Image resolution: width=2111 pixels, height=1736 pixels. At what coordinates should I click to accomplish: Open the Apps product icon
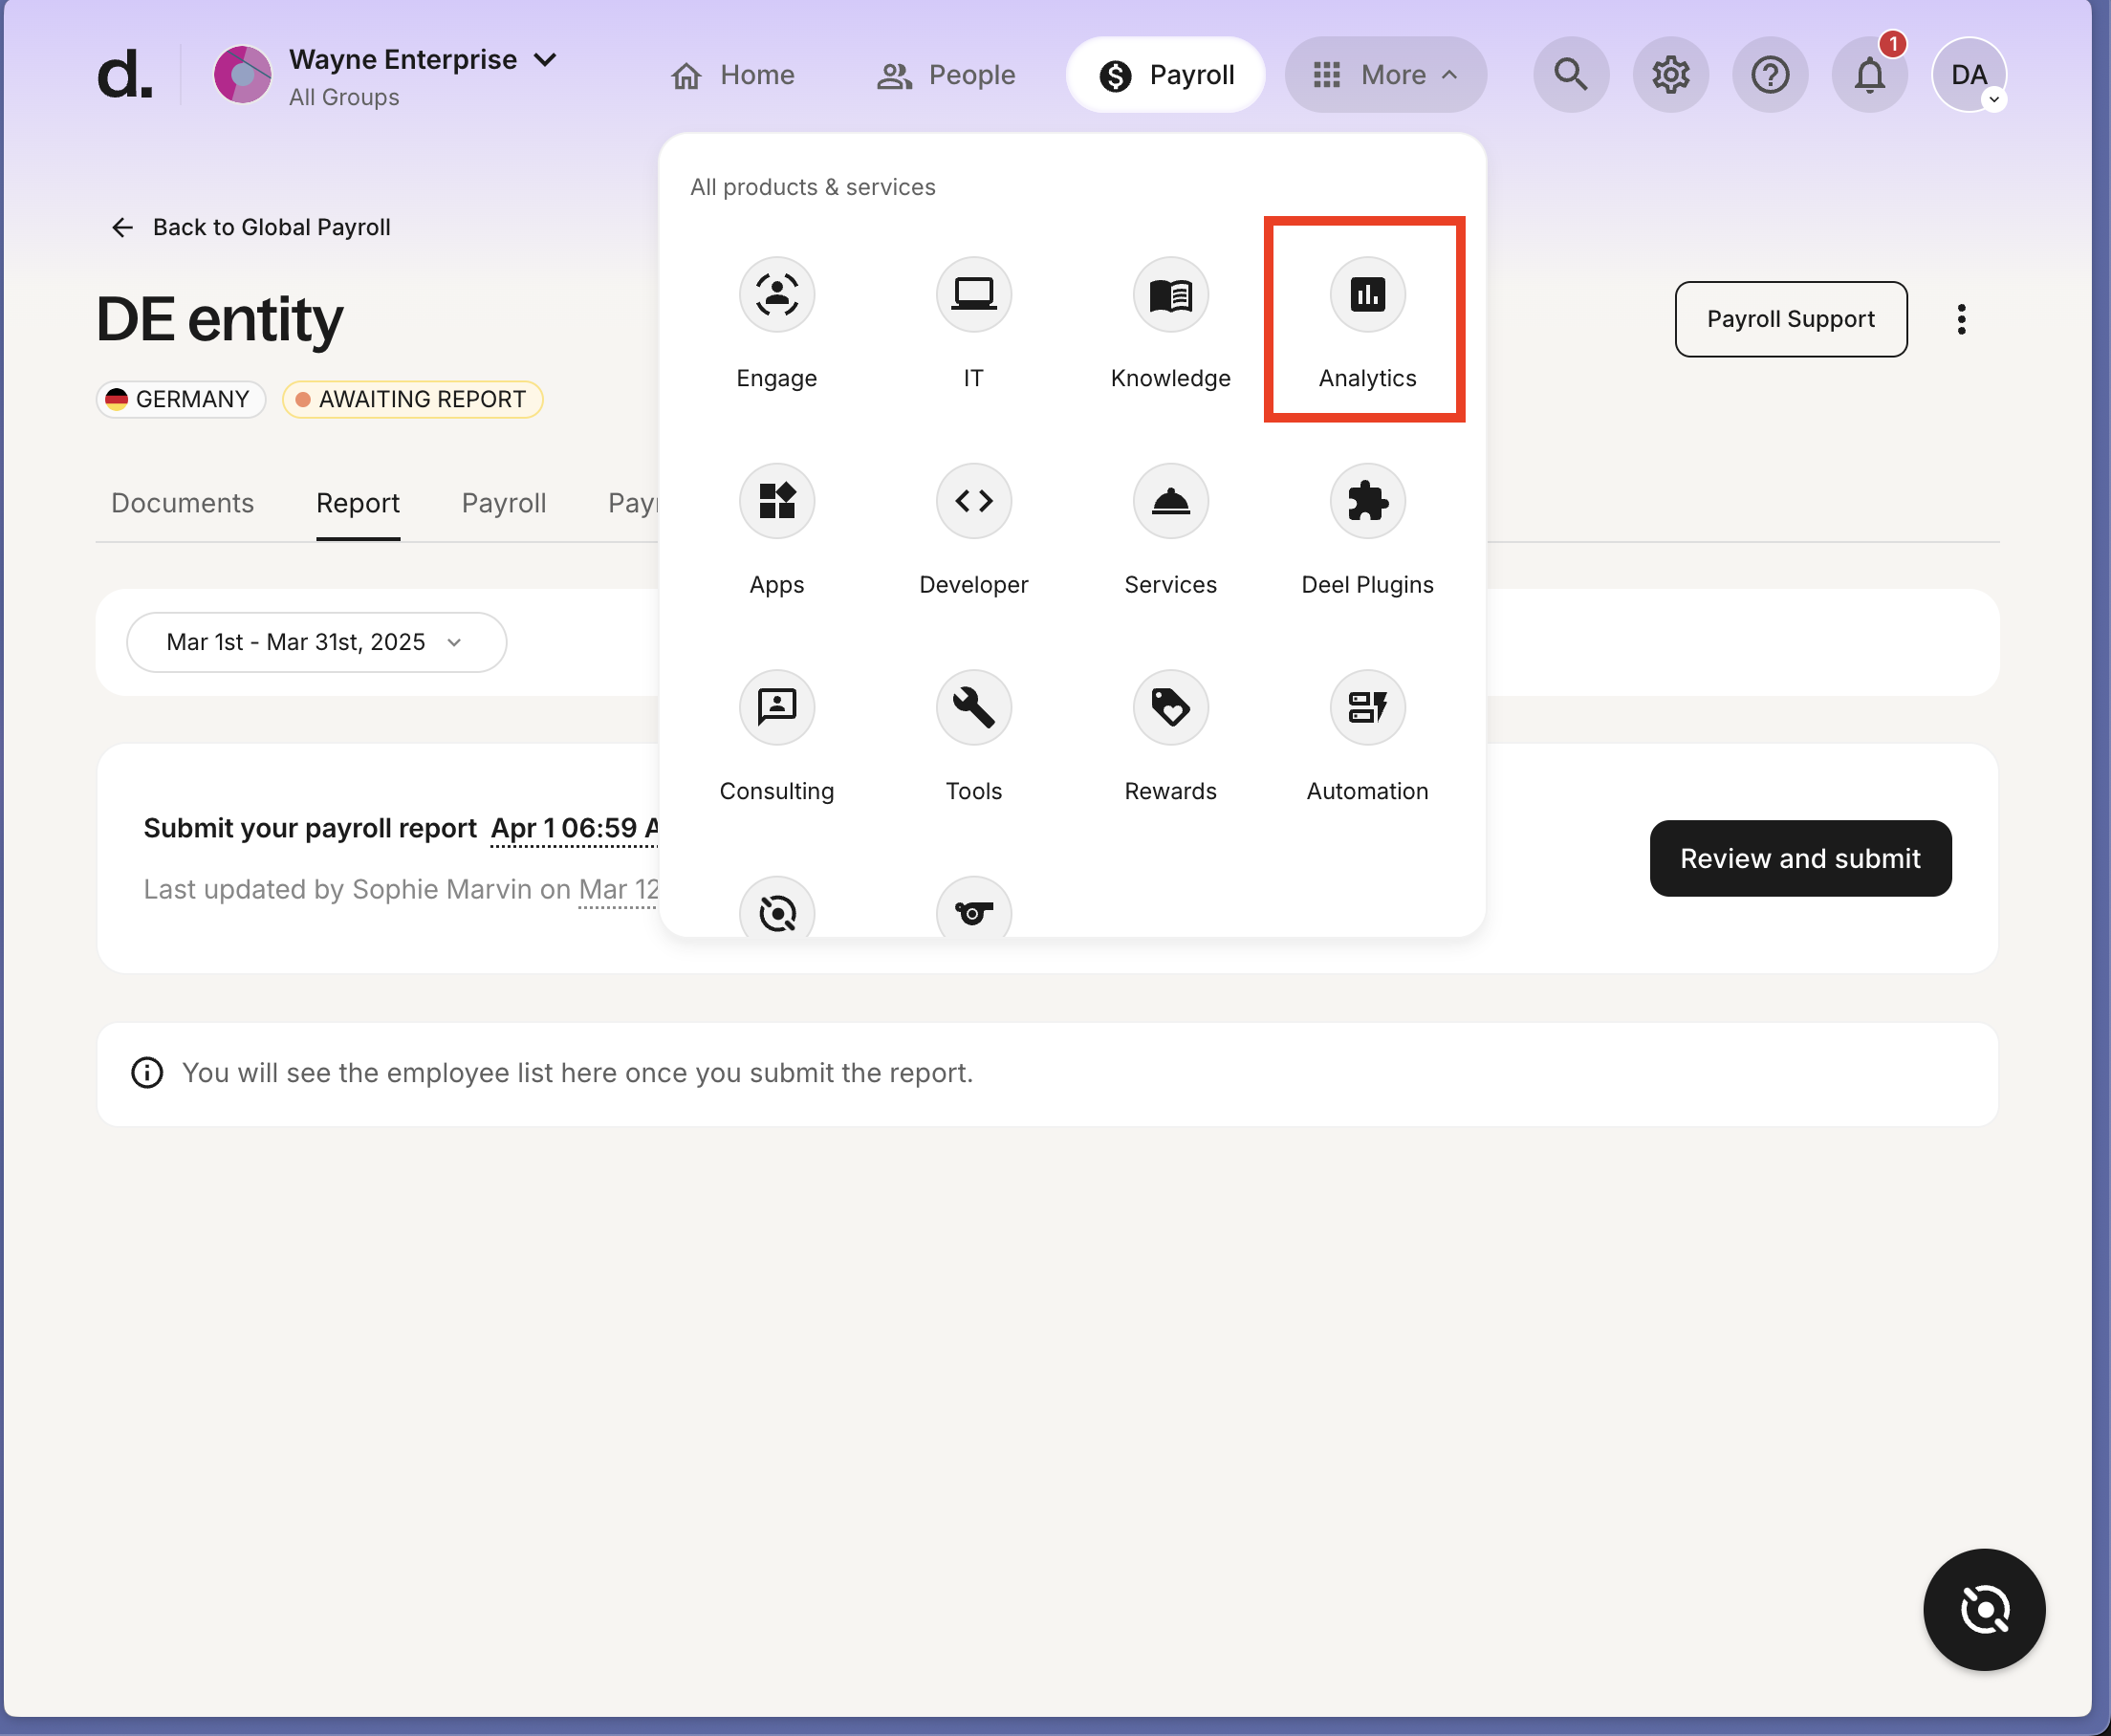(x=776, y=501)
